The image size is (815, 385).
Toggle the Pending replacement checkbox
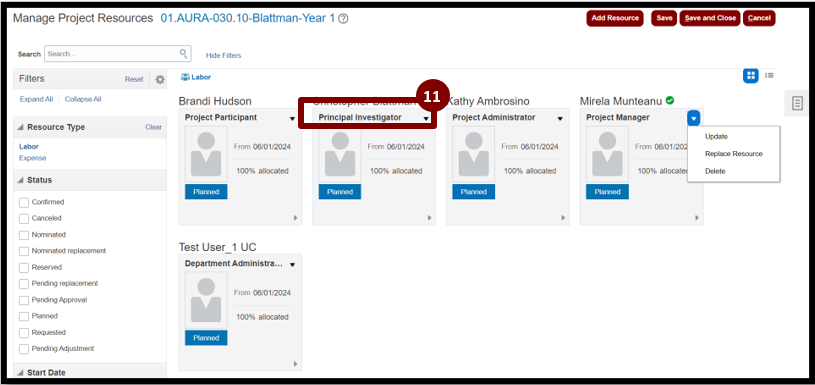pos(23,284)
